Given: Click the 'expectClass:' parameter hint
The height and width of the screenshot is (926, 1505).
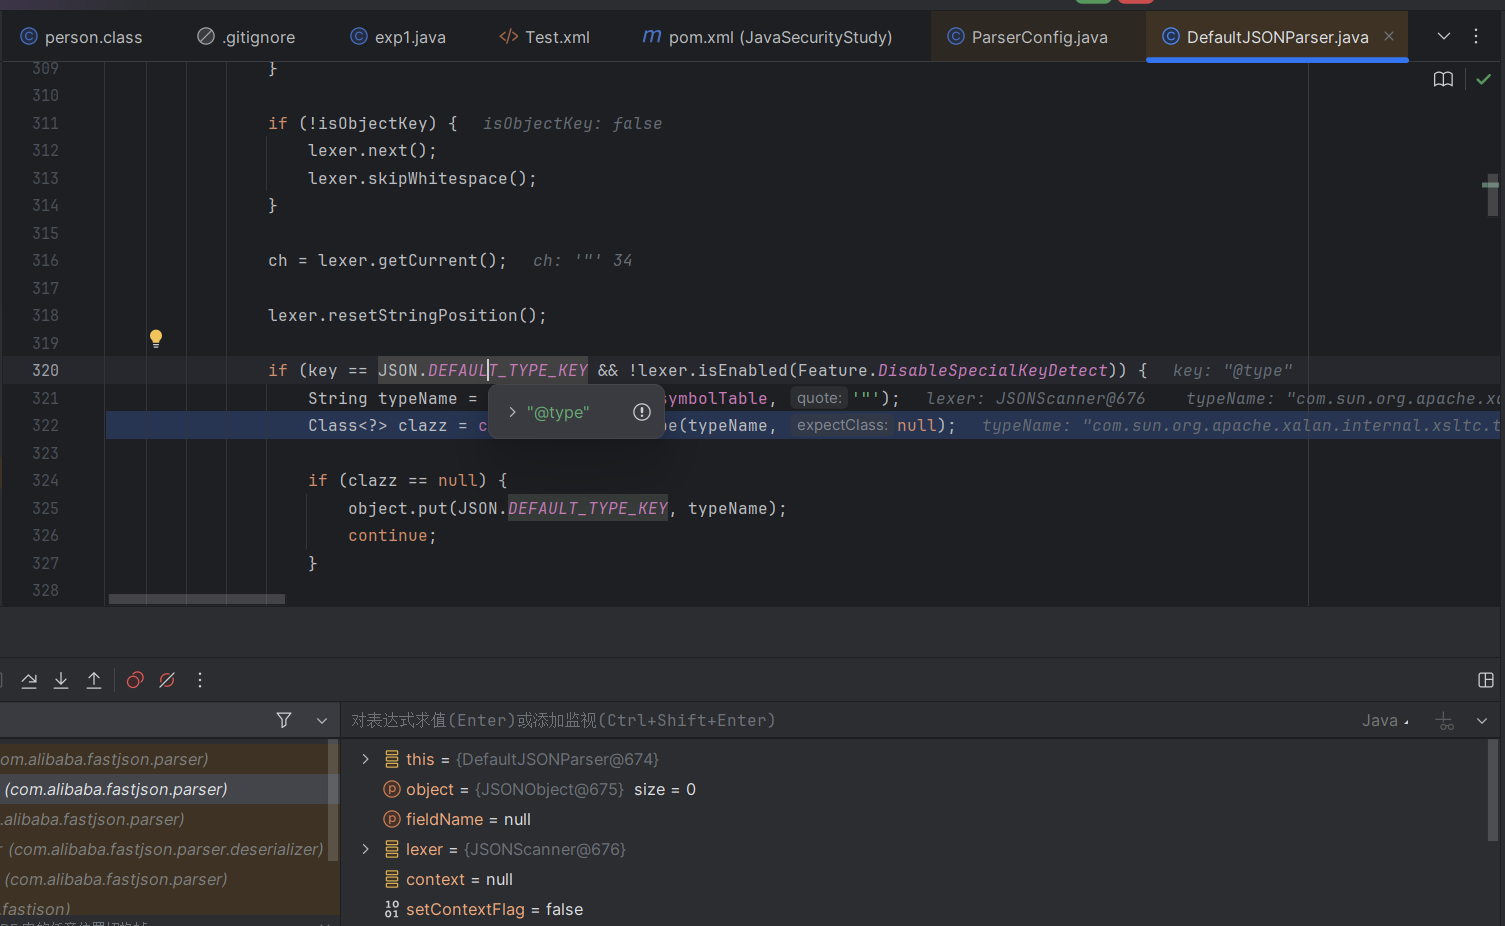Looking at the screenshot, I should [842, 425].
